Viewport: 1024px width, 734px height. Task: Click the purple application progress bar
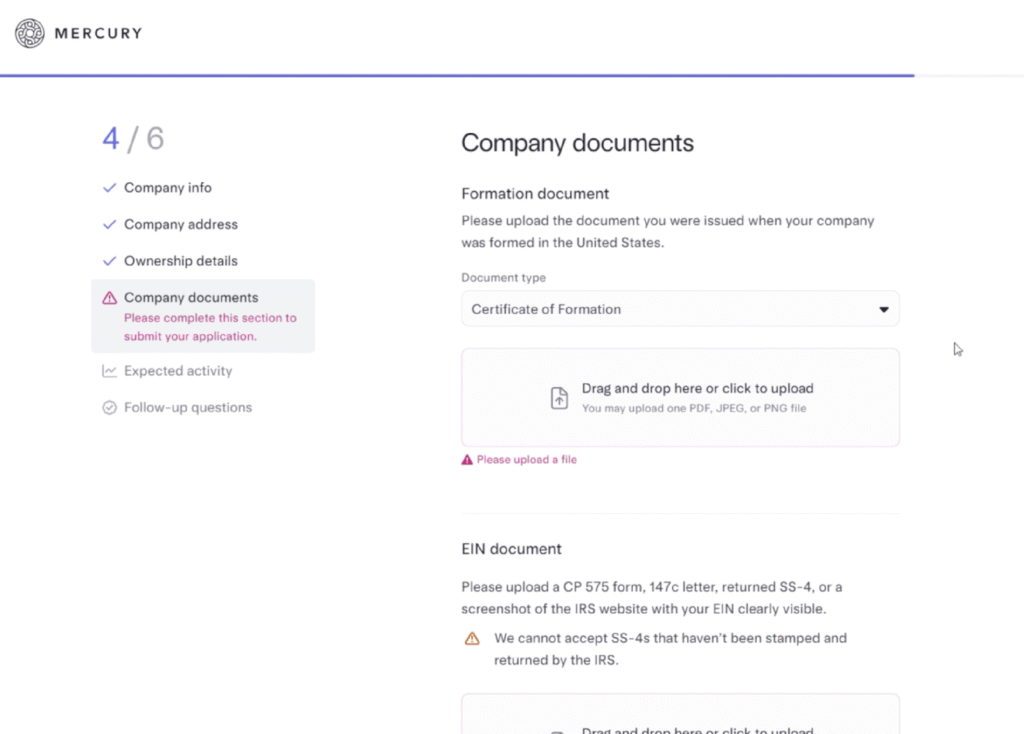(x=457, y=75)
